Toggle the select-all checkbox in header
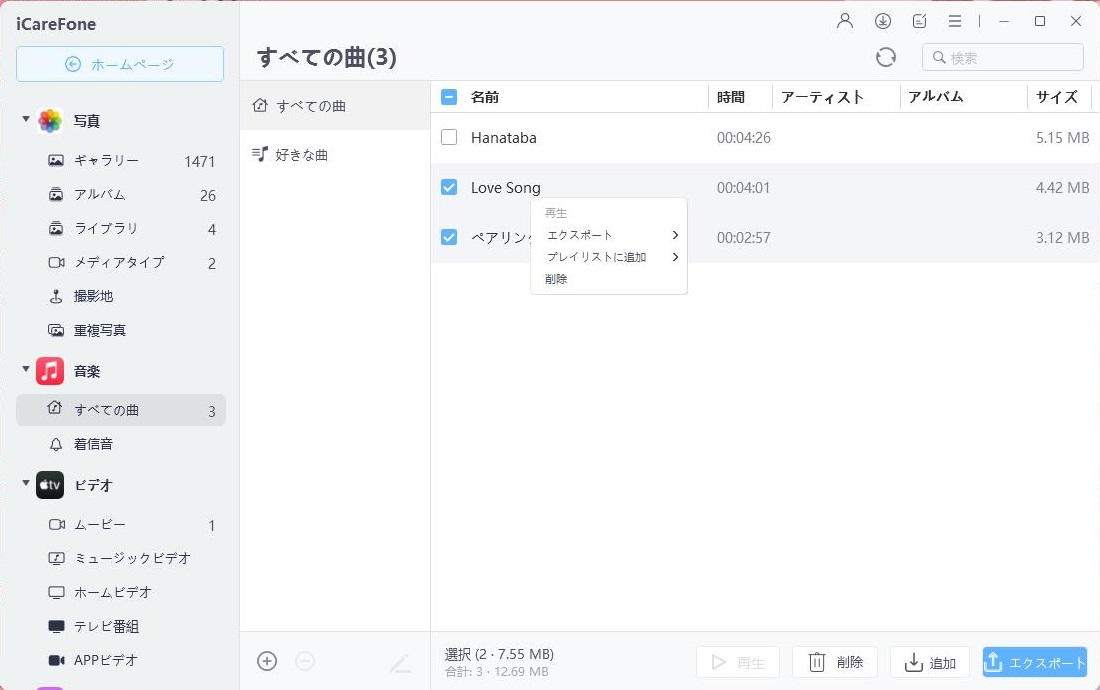The height and width of the screenshot is (690, 1100). pyautogui.click(x=449, y=97)
